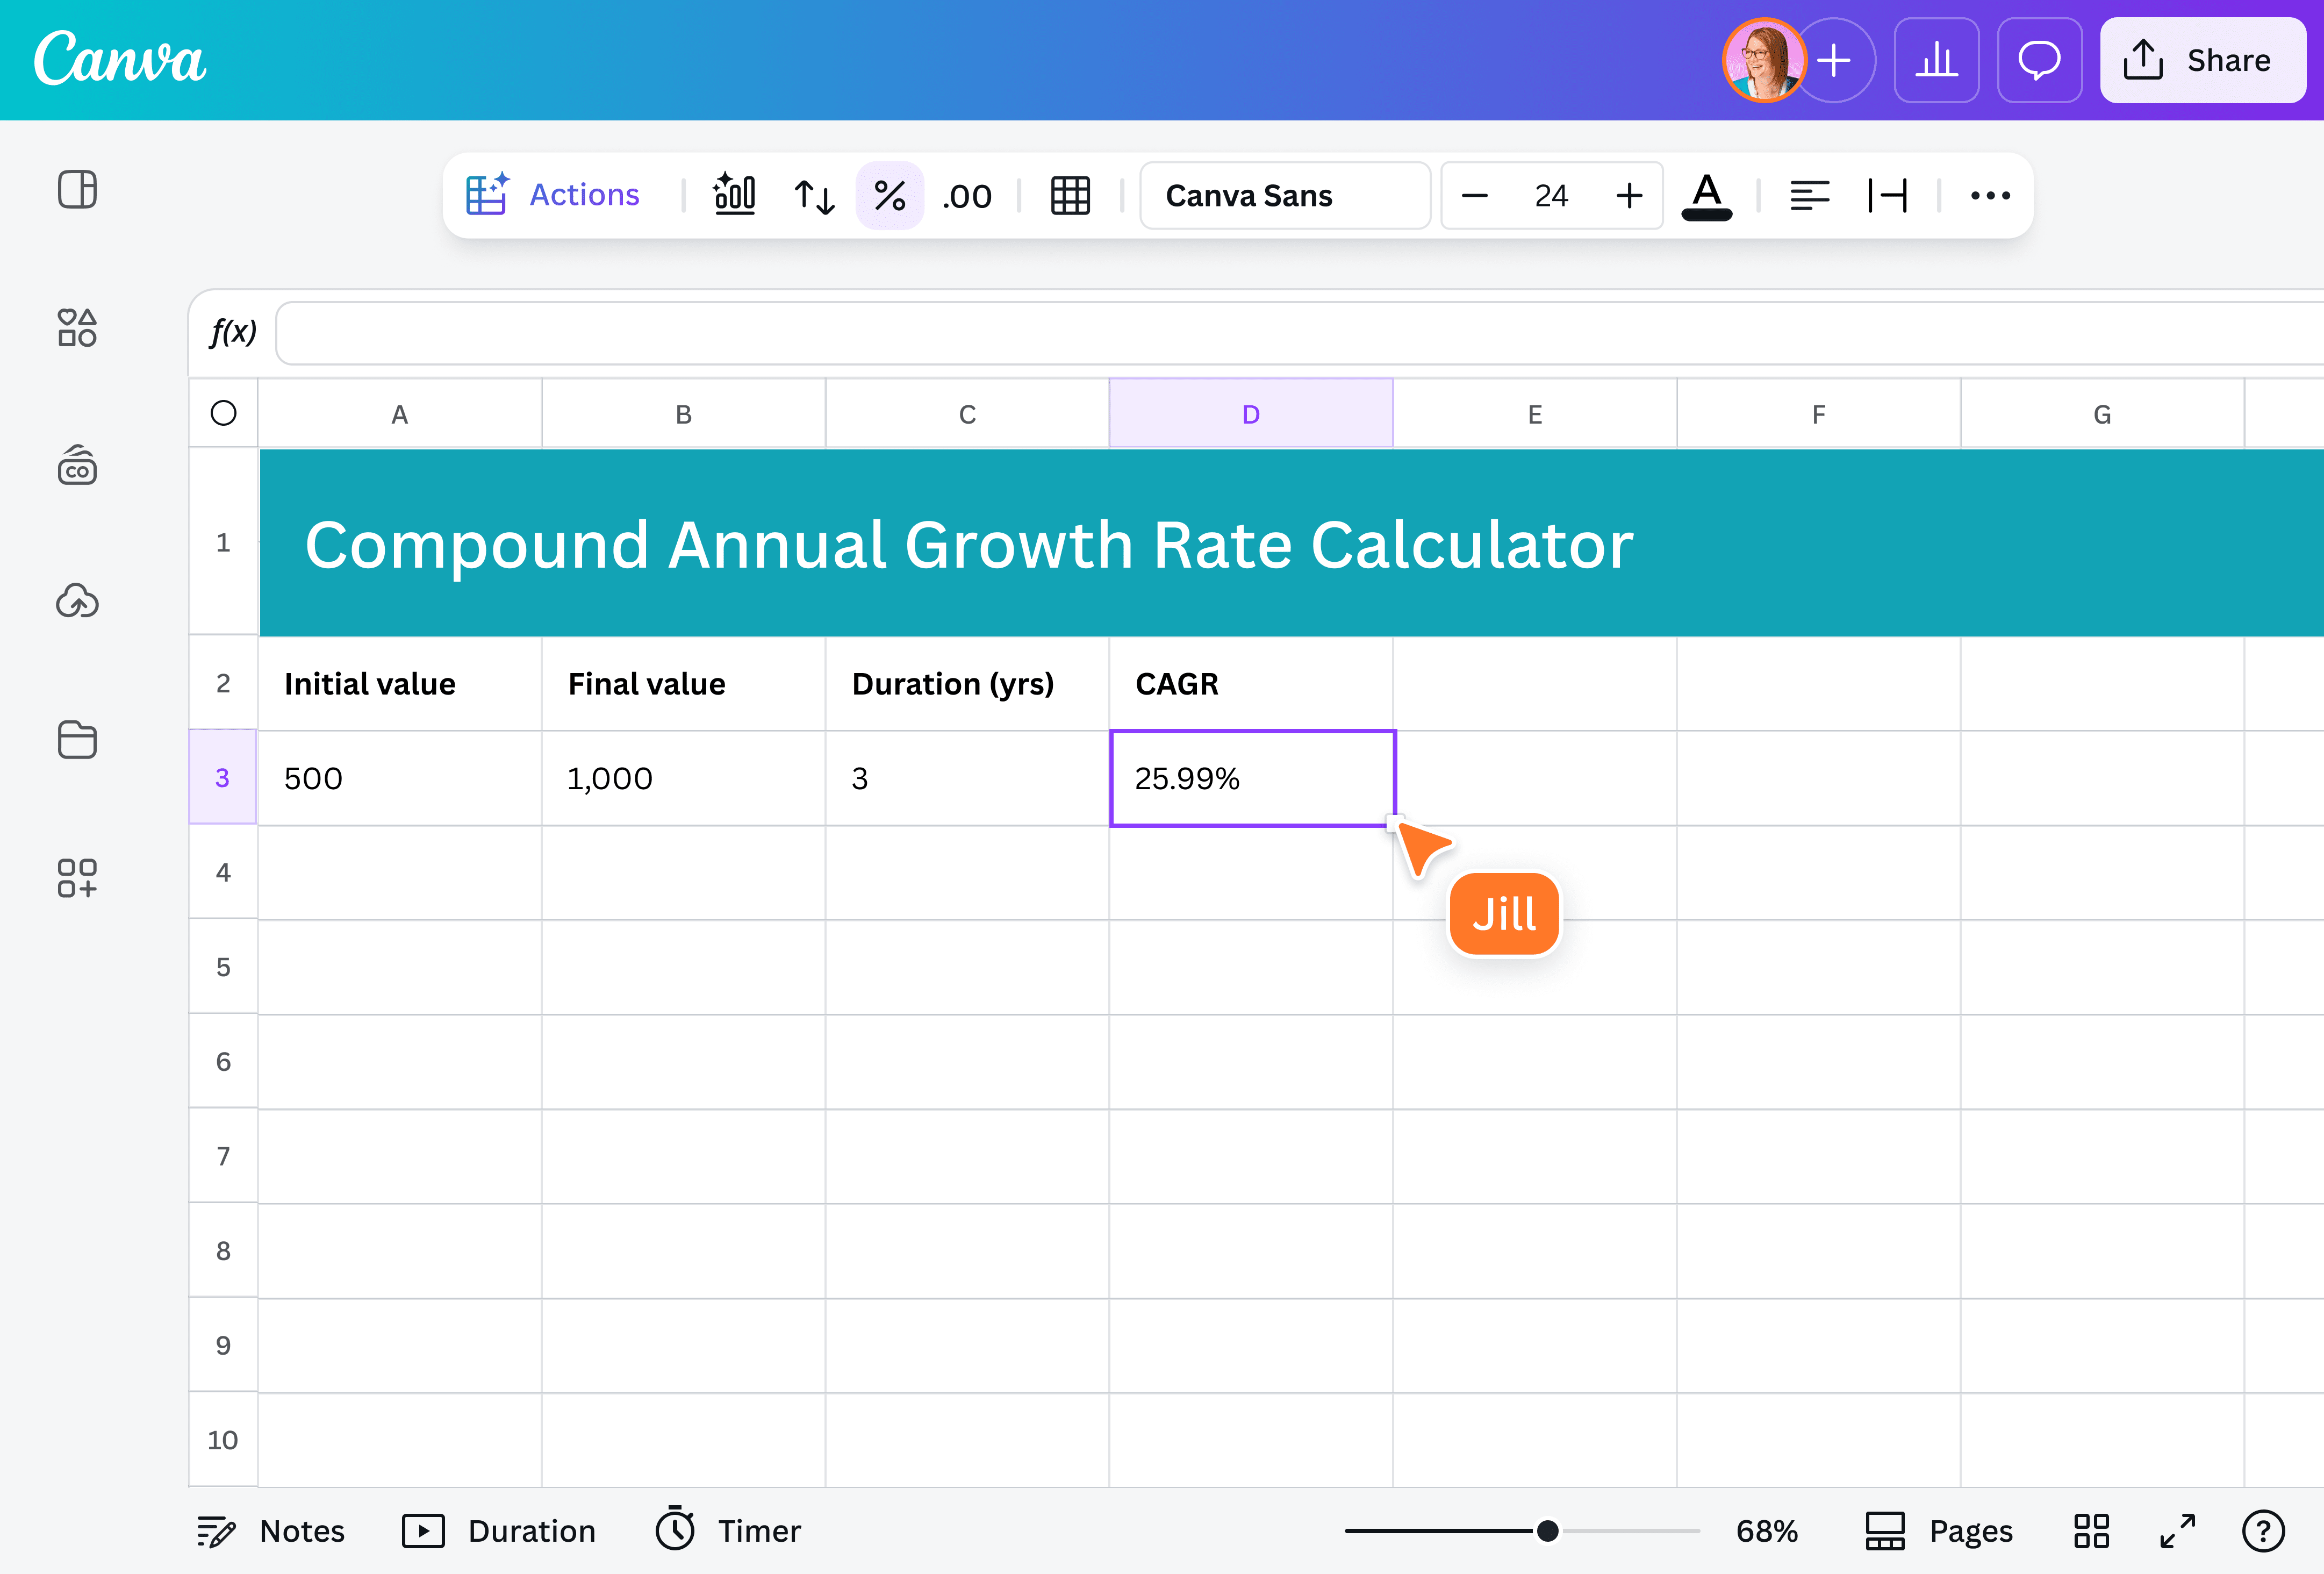Open the sort tool with the arrows icon

(x=813, y=196)
